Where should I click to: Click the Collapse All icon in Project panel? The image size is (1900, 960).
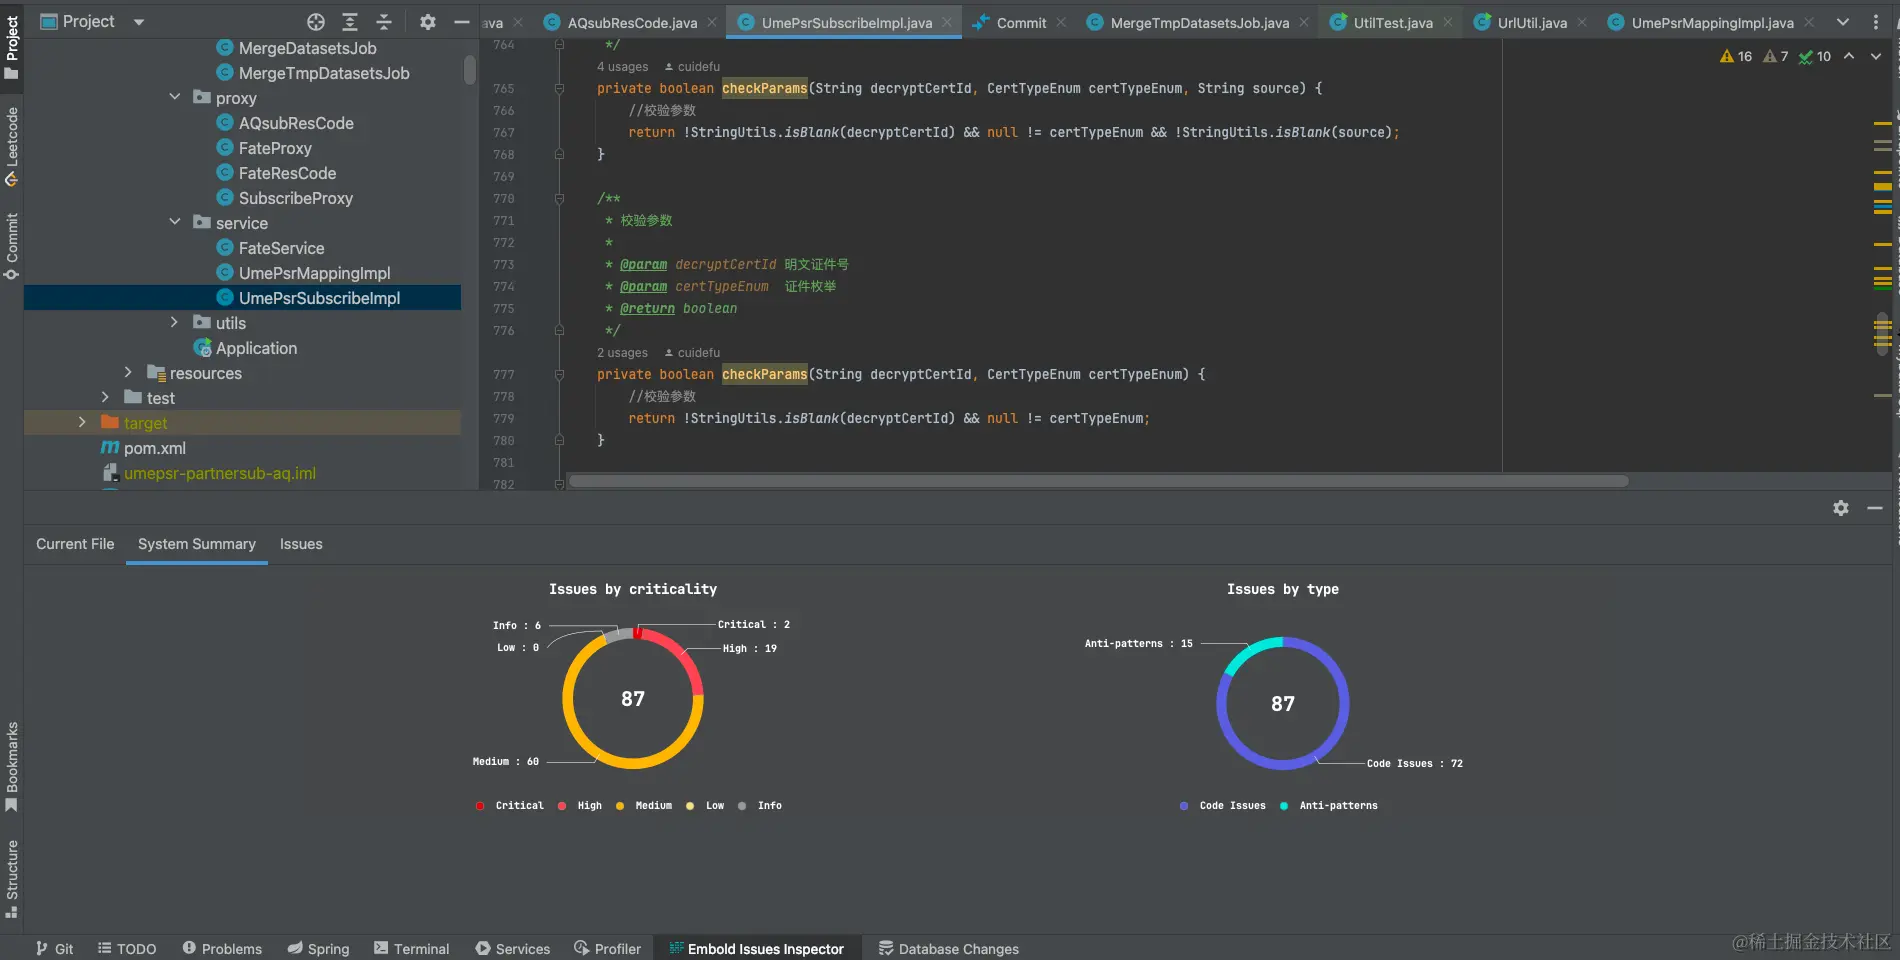pos(384,22)
